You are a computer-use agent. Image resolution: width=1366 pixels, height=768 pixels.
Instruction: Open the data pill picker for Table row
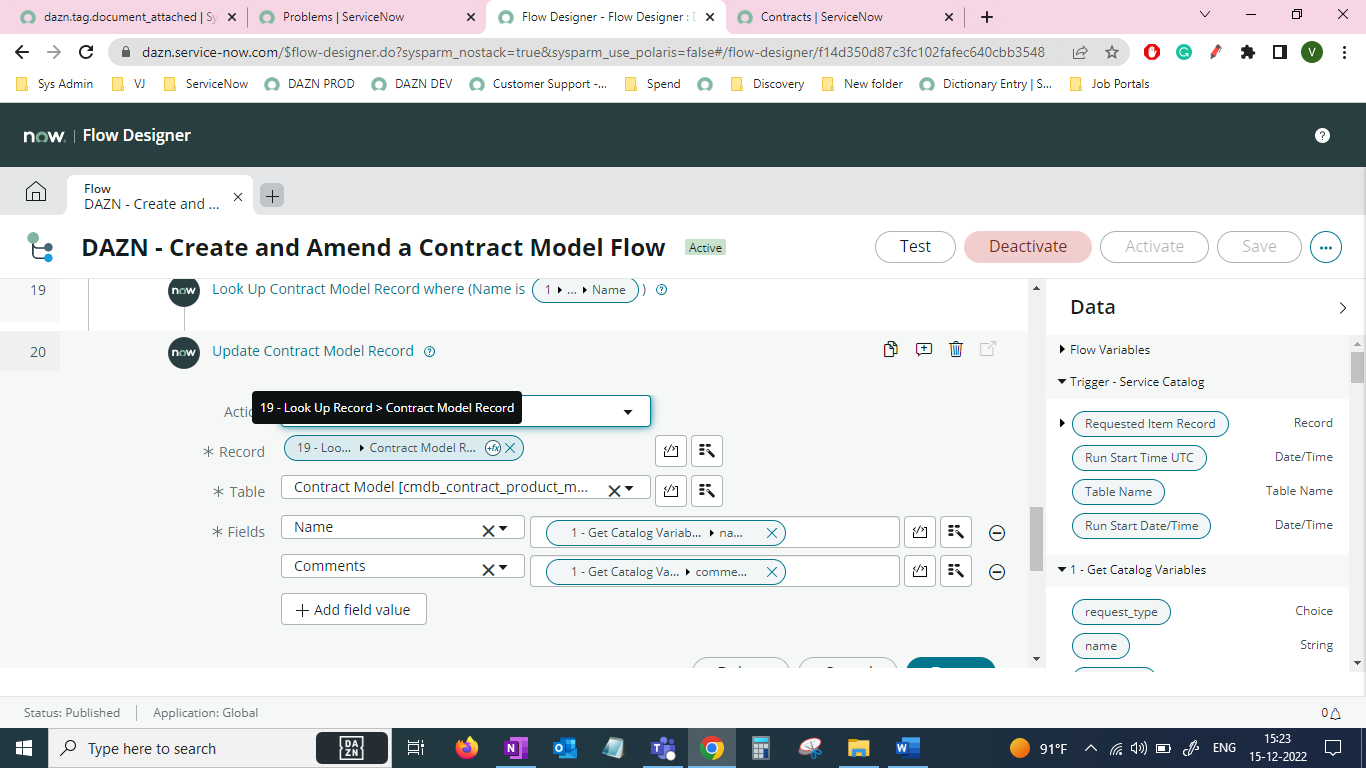(707, 491)
